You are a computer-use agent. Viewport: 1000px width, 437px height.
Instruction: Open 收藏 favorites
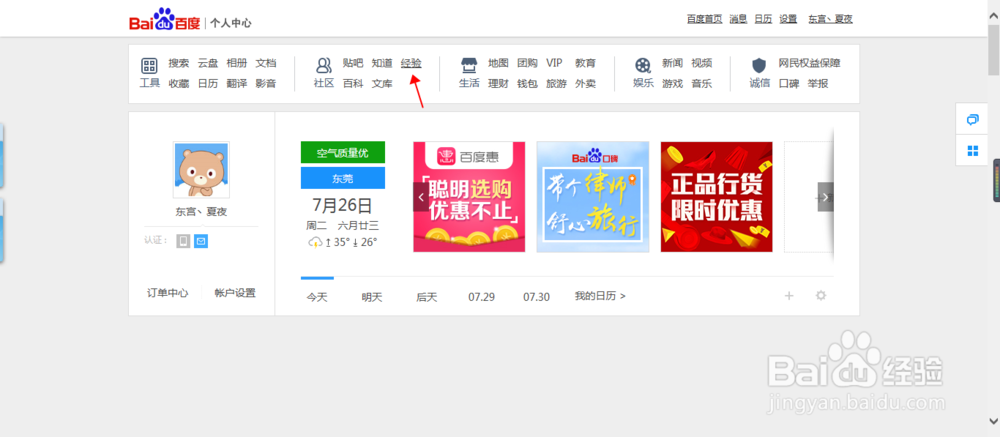(x=179, y=84)
